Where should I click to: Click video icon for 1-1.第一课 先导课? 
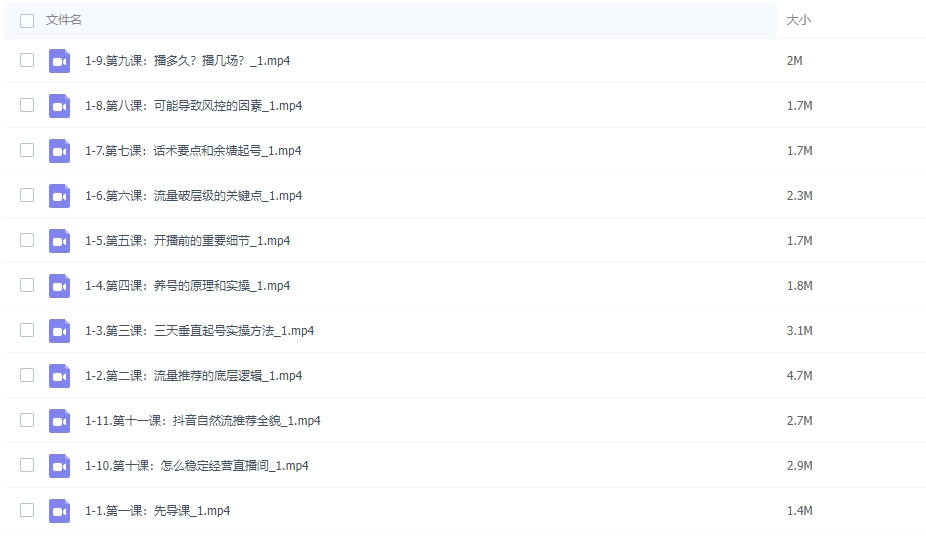pyautogui.click(x=59, y=511)
